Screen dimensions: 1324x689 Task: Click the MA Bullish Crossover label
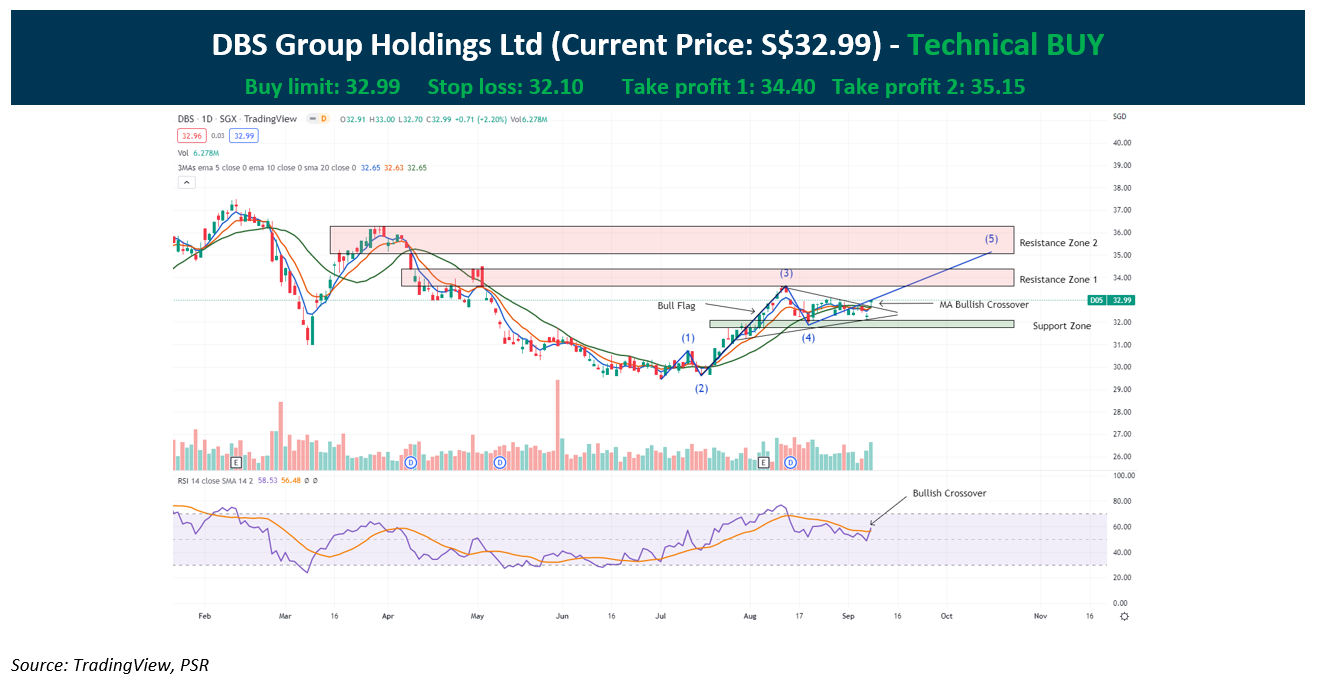click(x=983, y=304)
